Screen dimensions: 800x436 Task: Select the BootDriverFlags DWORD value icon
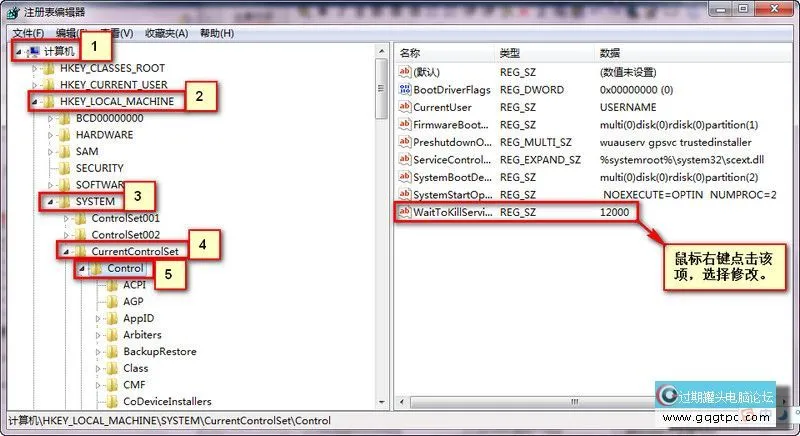(x=405, y=89)
